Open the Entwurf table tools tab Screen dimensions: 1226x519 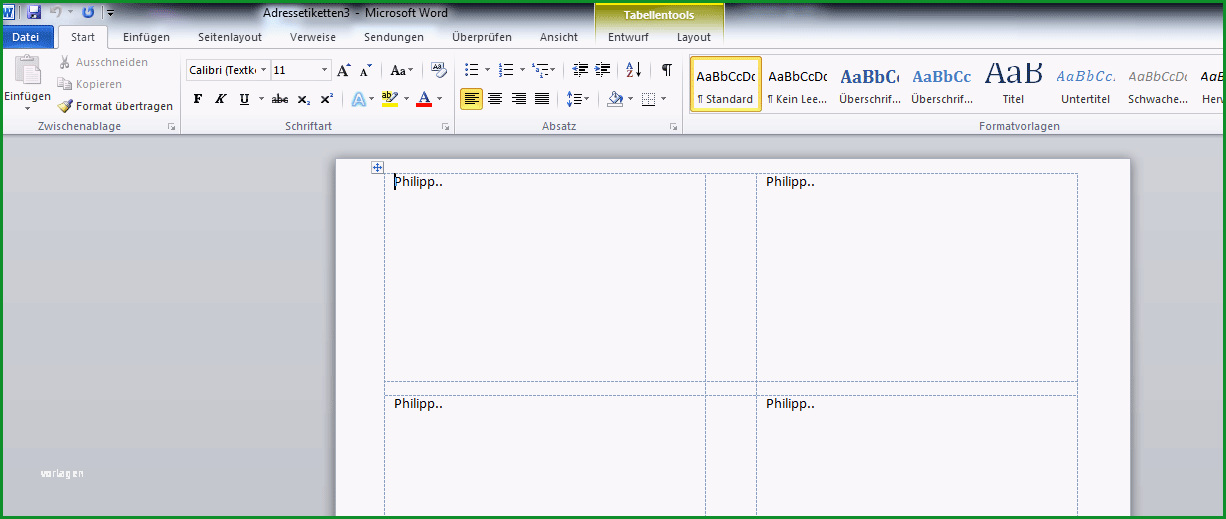point(628,37)
